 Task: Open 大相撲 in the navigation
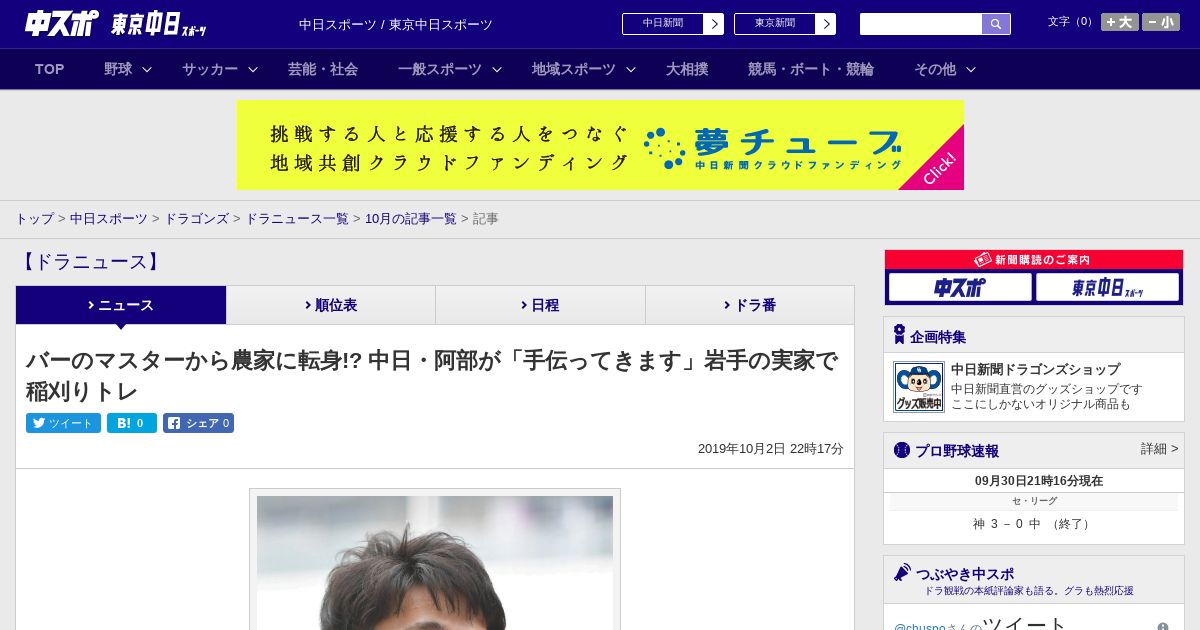pos(687,69)
